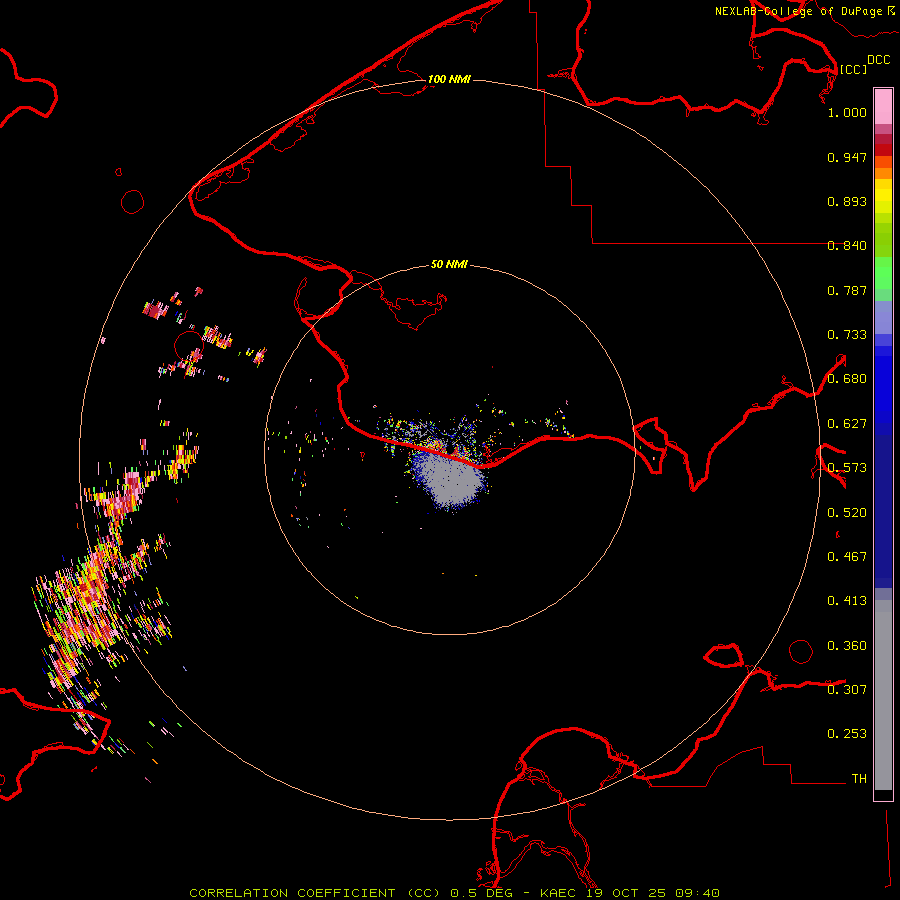Click the Correlation Coefficient caption at the bottom
The image size is (900, 900).
pos(454,892)
